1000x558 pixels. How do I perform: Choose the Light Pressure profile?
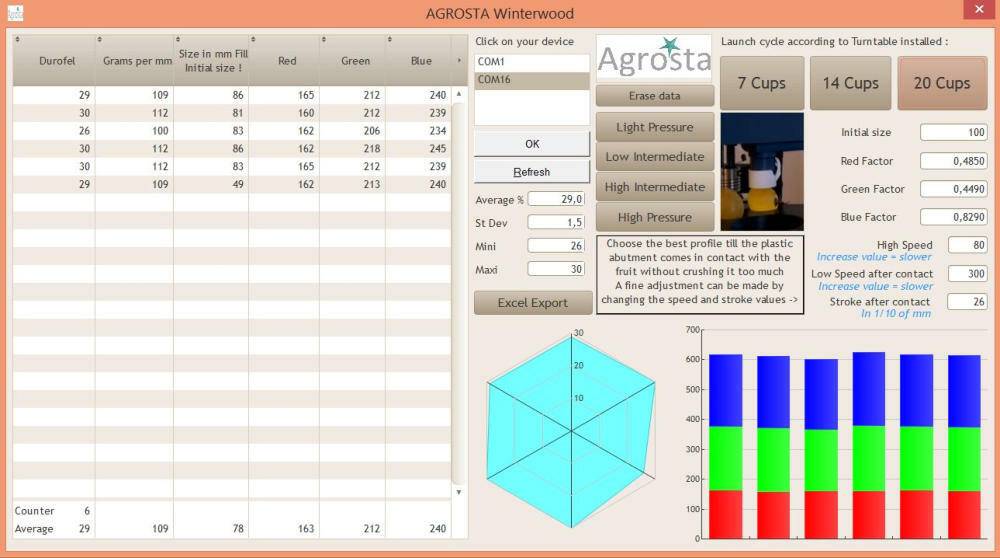(x=654, y=127)
